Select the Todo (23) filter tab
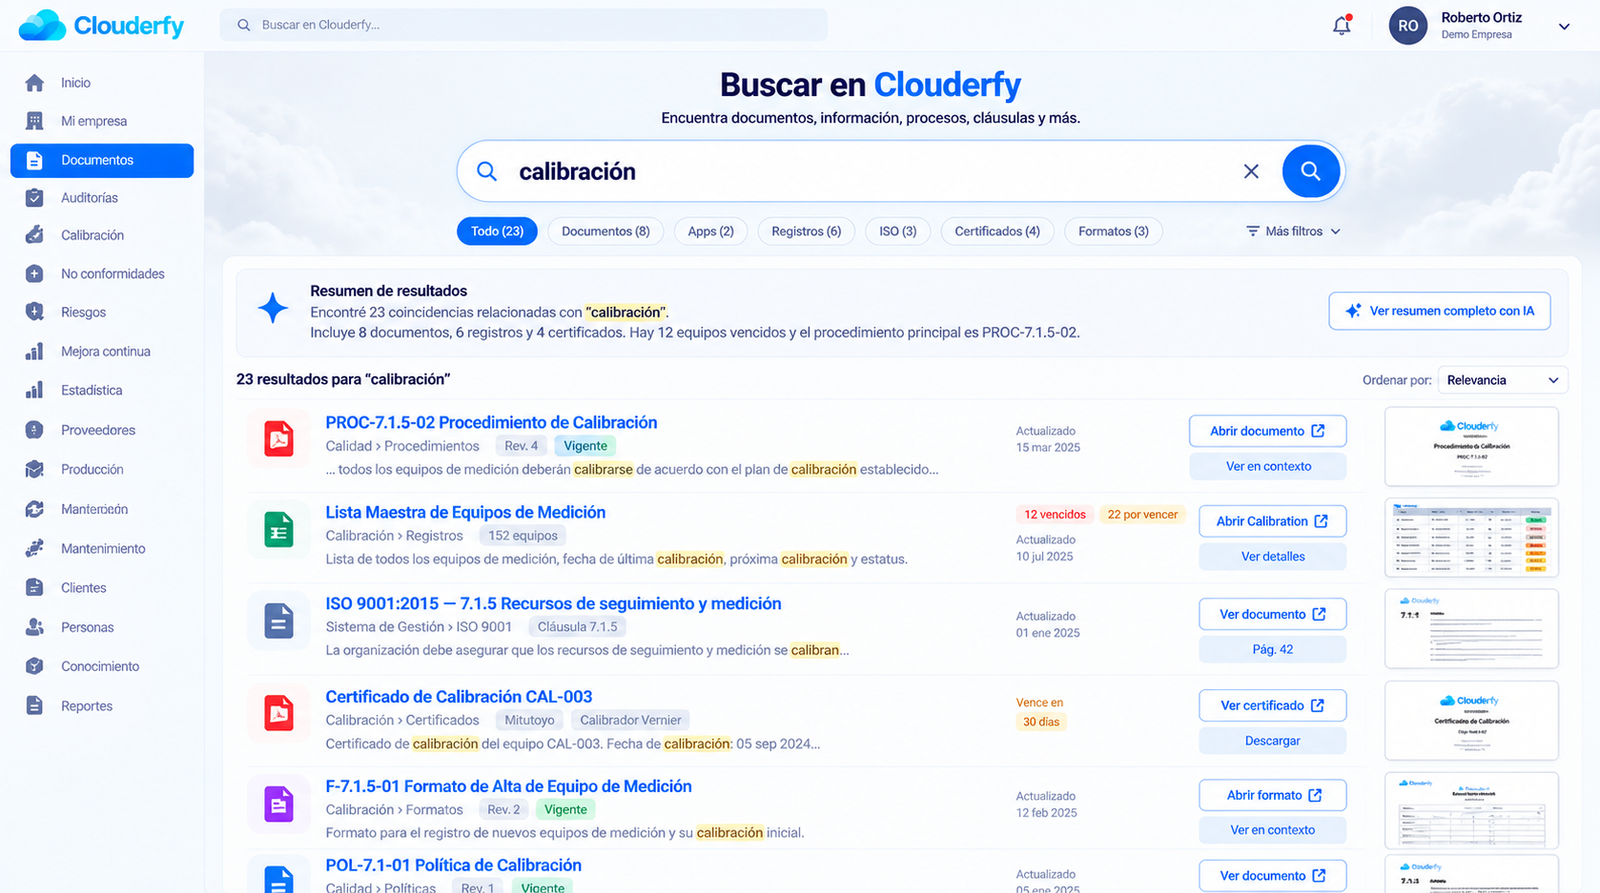This screenshot has height=893, width=1600. point(497,231)
